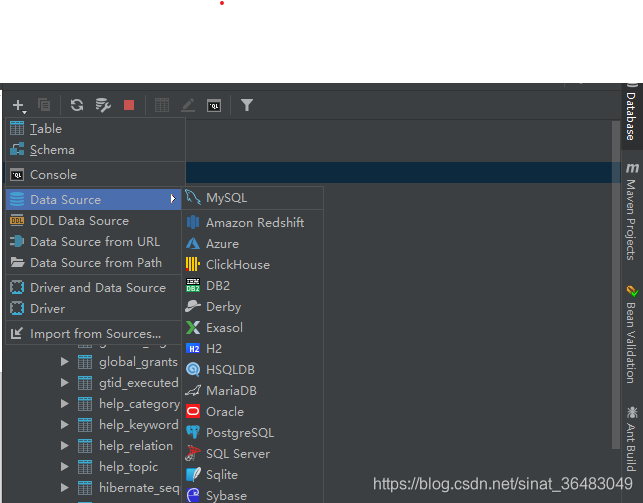
Task: Choose Data Source from Path
Action: (x=93, y=263)
